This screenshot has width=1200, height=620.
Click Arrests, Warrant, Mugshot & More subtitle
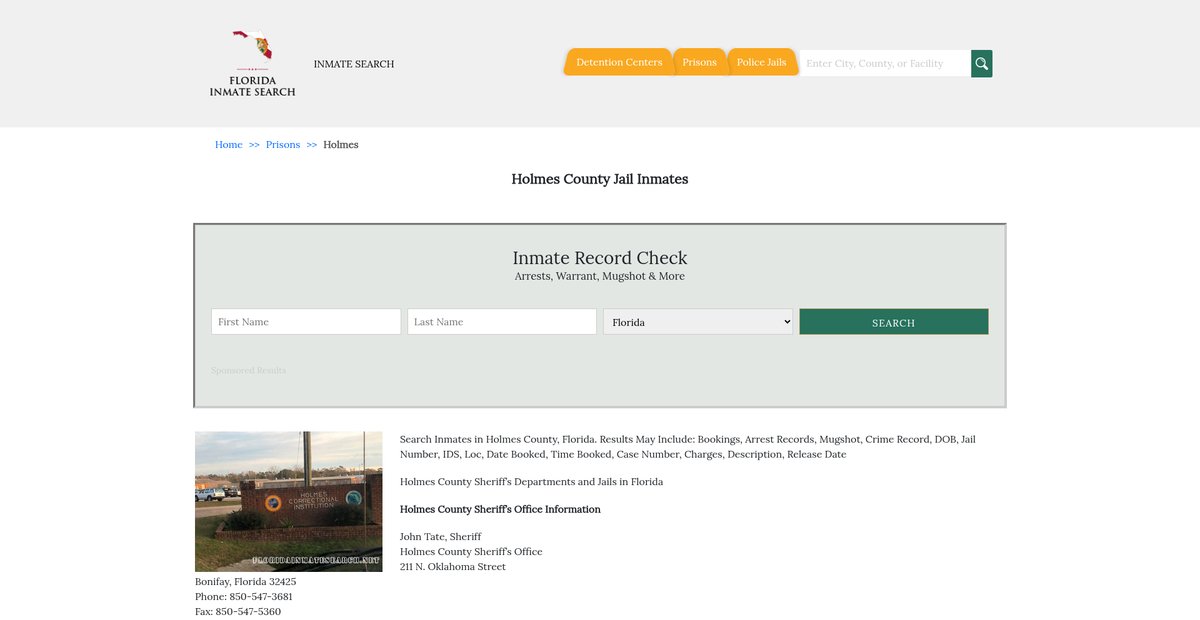click(x=600, y=276)
